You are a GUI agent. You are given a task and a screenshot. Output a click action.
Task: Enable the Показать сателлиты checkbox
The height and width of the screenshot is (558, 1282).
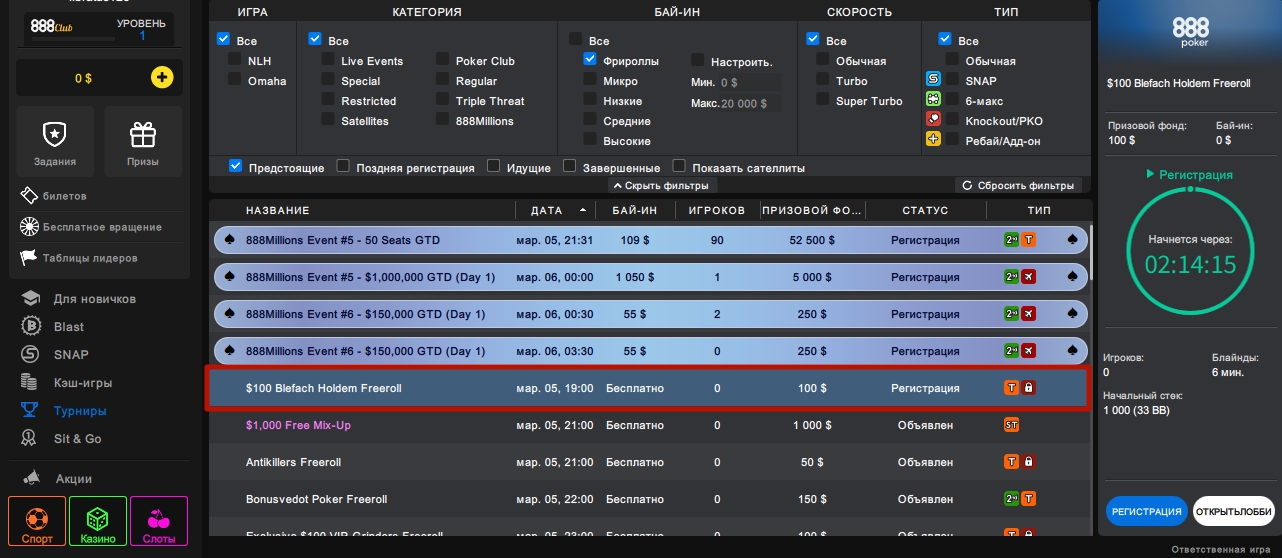(x=679, y=166)
